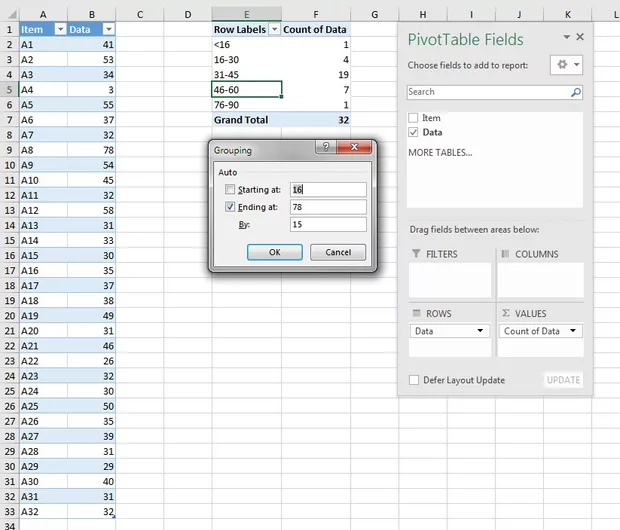This screenshot has width=620, height=530.
Task: Enable the Starting at checkbox
Action: pos(231,190)
